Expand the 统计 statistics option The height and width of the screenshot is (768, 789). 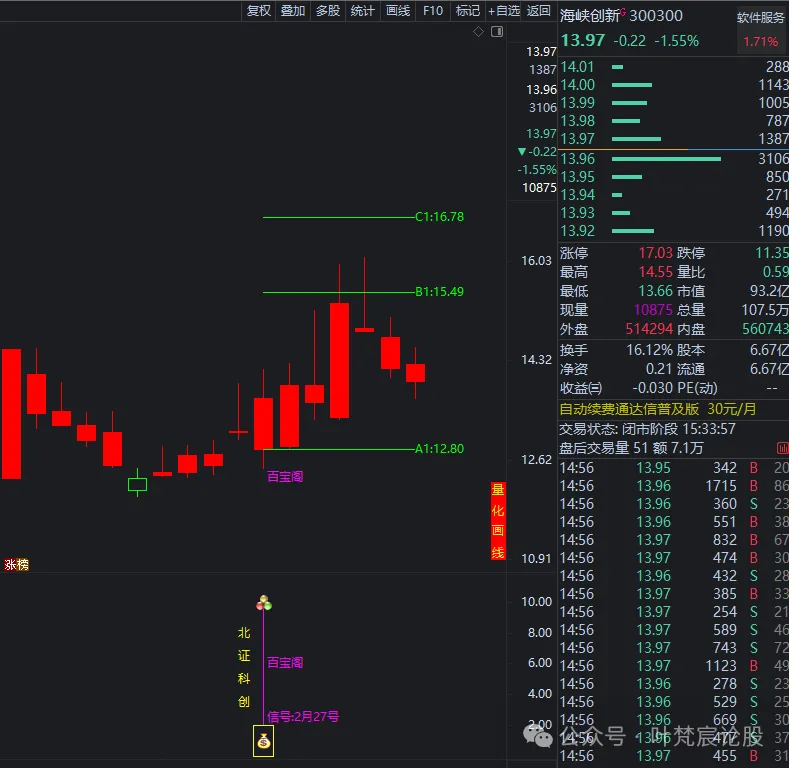(363, 11)
